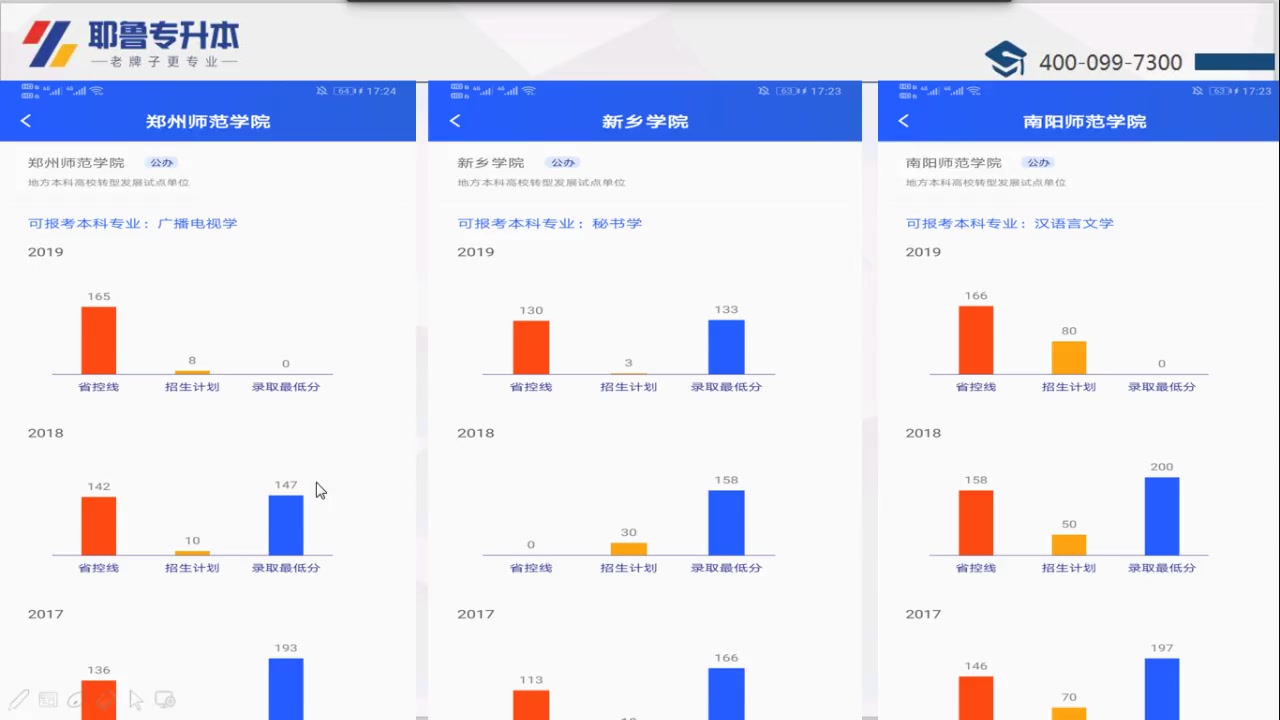The image size is (1280, 720).
Task: Click the 耶鲁专升本 logo
Action: click(x=131, y=44)
